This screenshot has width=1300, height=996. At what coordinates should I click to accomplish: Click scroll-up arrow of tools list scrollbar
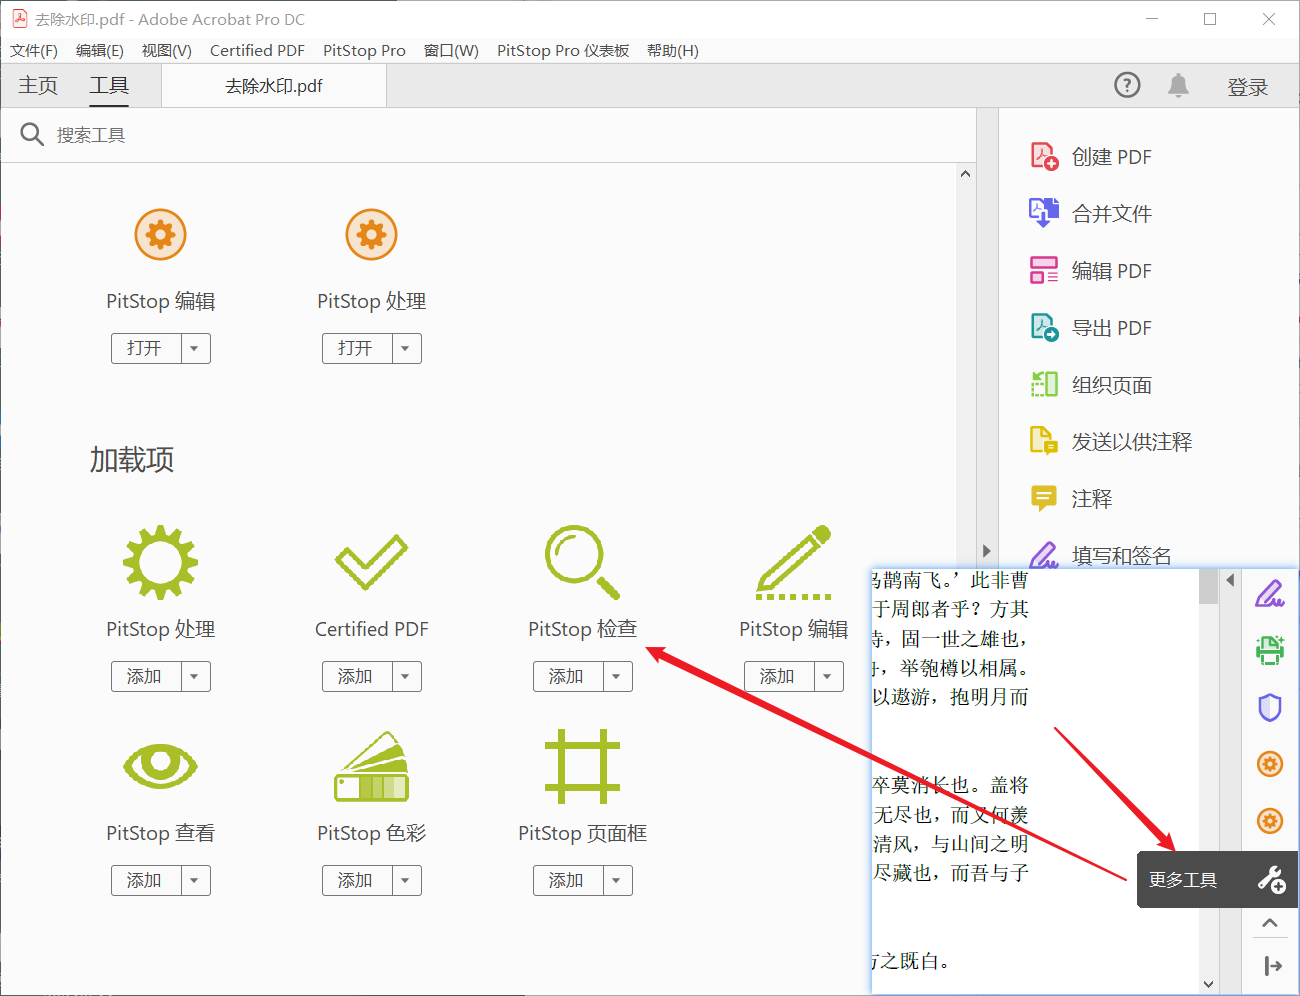click(965, 174)
